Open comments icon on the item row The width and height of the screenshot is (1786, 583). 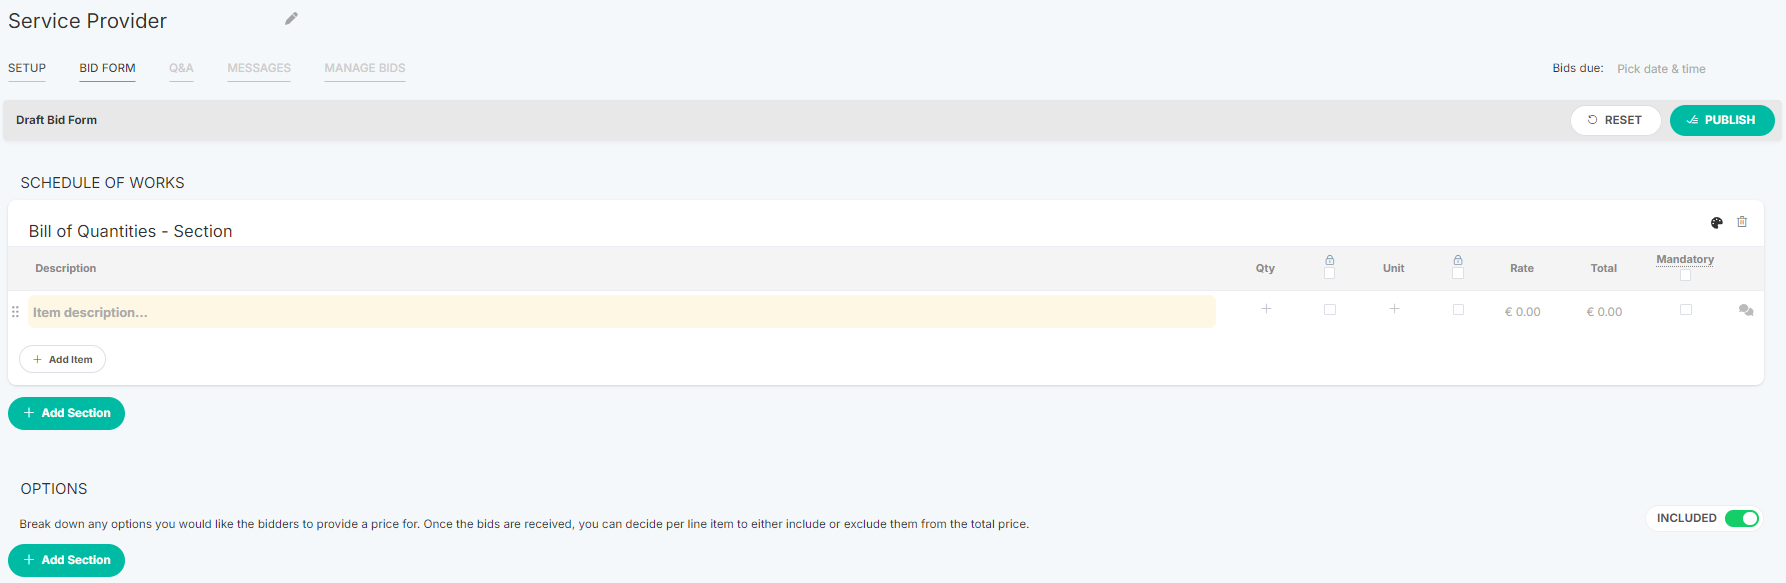pyautogui.click(x=1746, y=311)
